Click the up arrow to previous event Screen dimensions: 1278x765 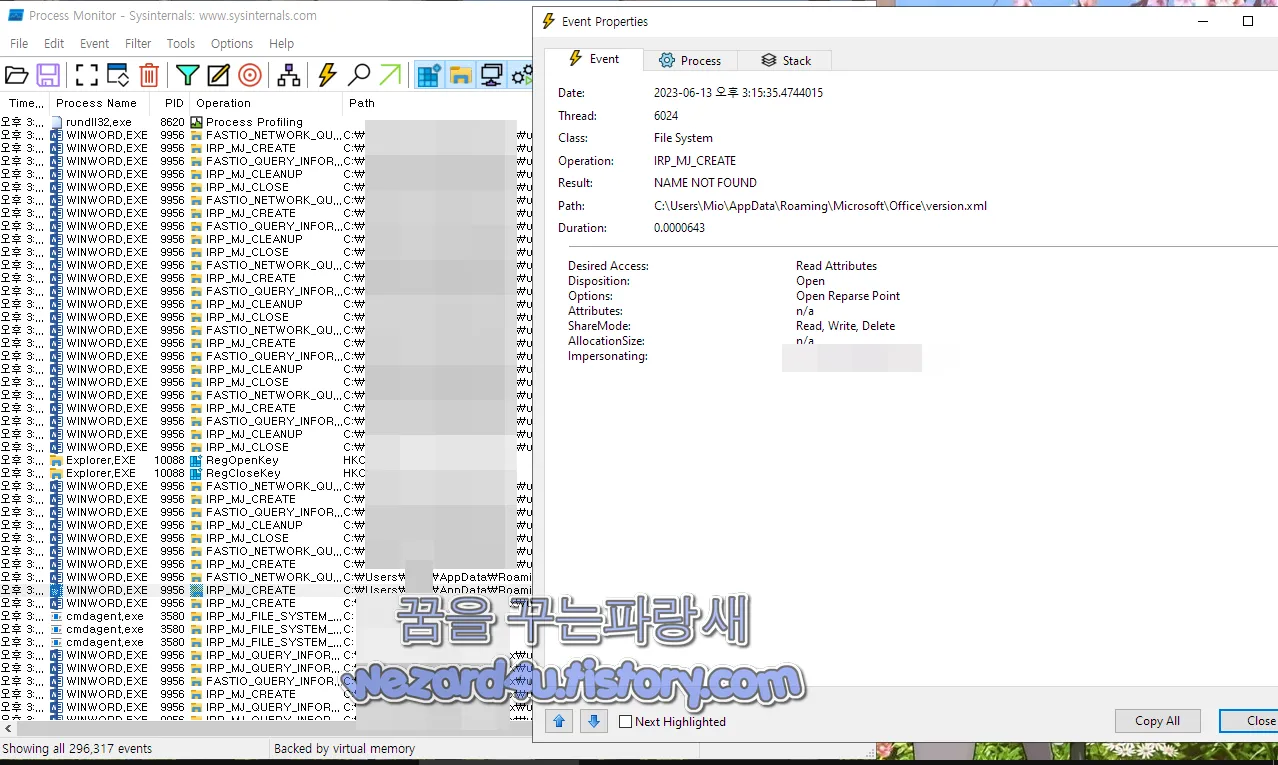click(x=558, y=721)
